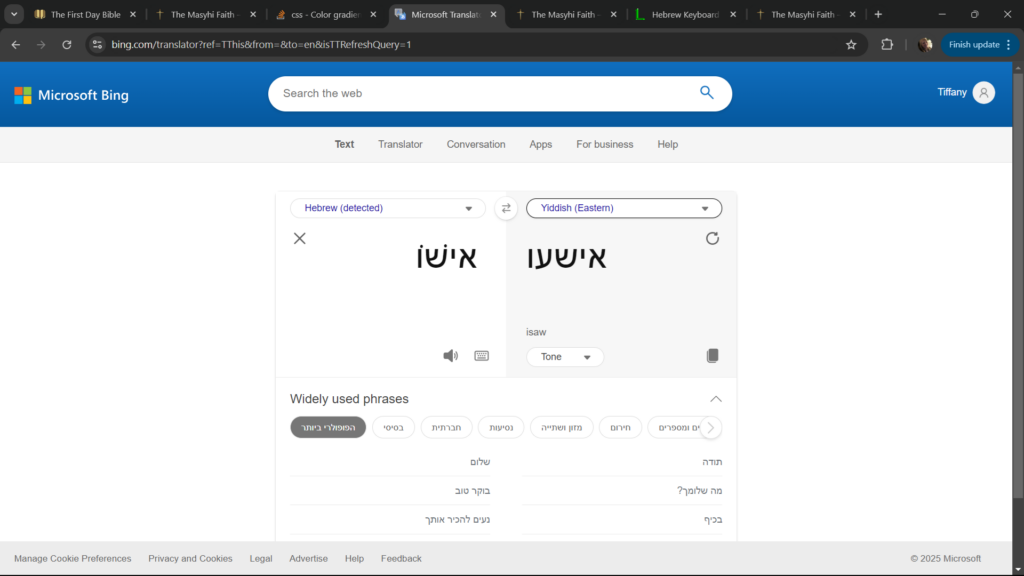The width and height of the screenshot is (1024, 576).
Task: Click the Search the web field
Action: (480, 93)
